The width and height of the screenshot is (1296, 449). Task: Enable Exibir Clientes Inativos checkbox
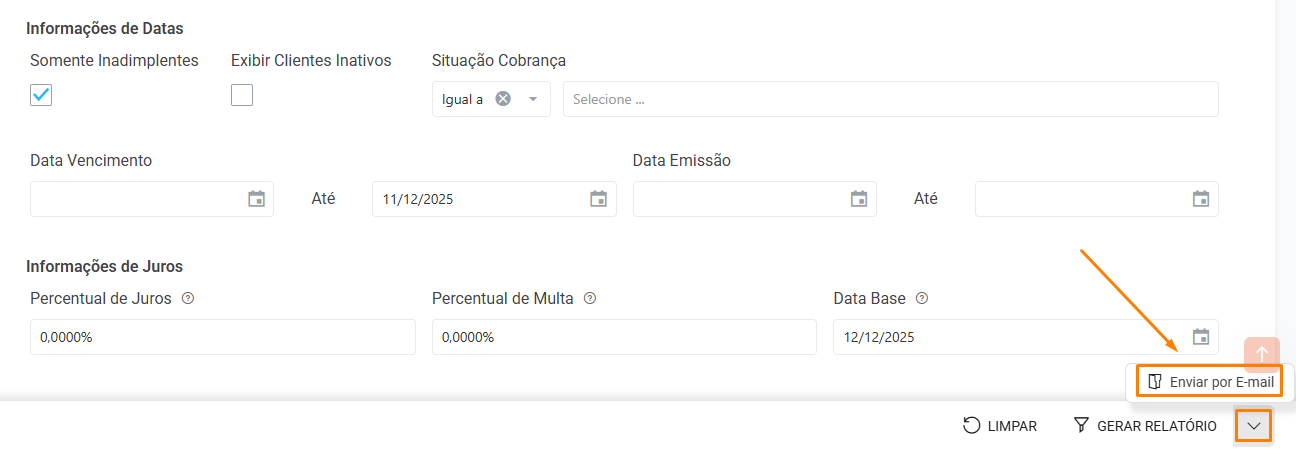(x=242, y=95)
